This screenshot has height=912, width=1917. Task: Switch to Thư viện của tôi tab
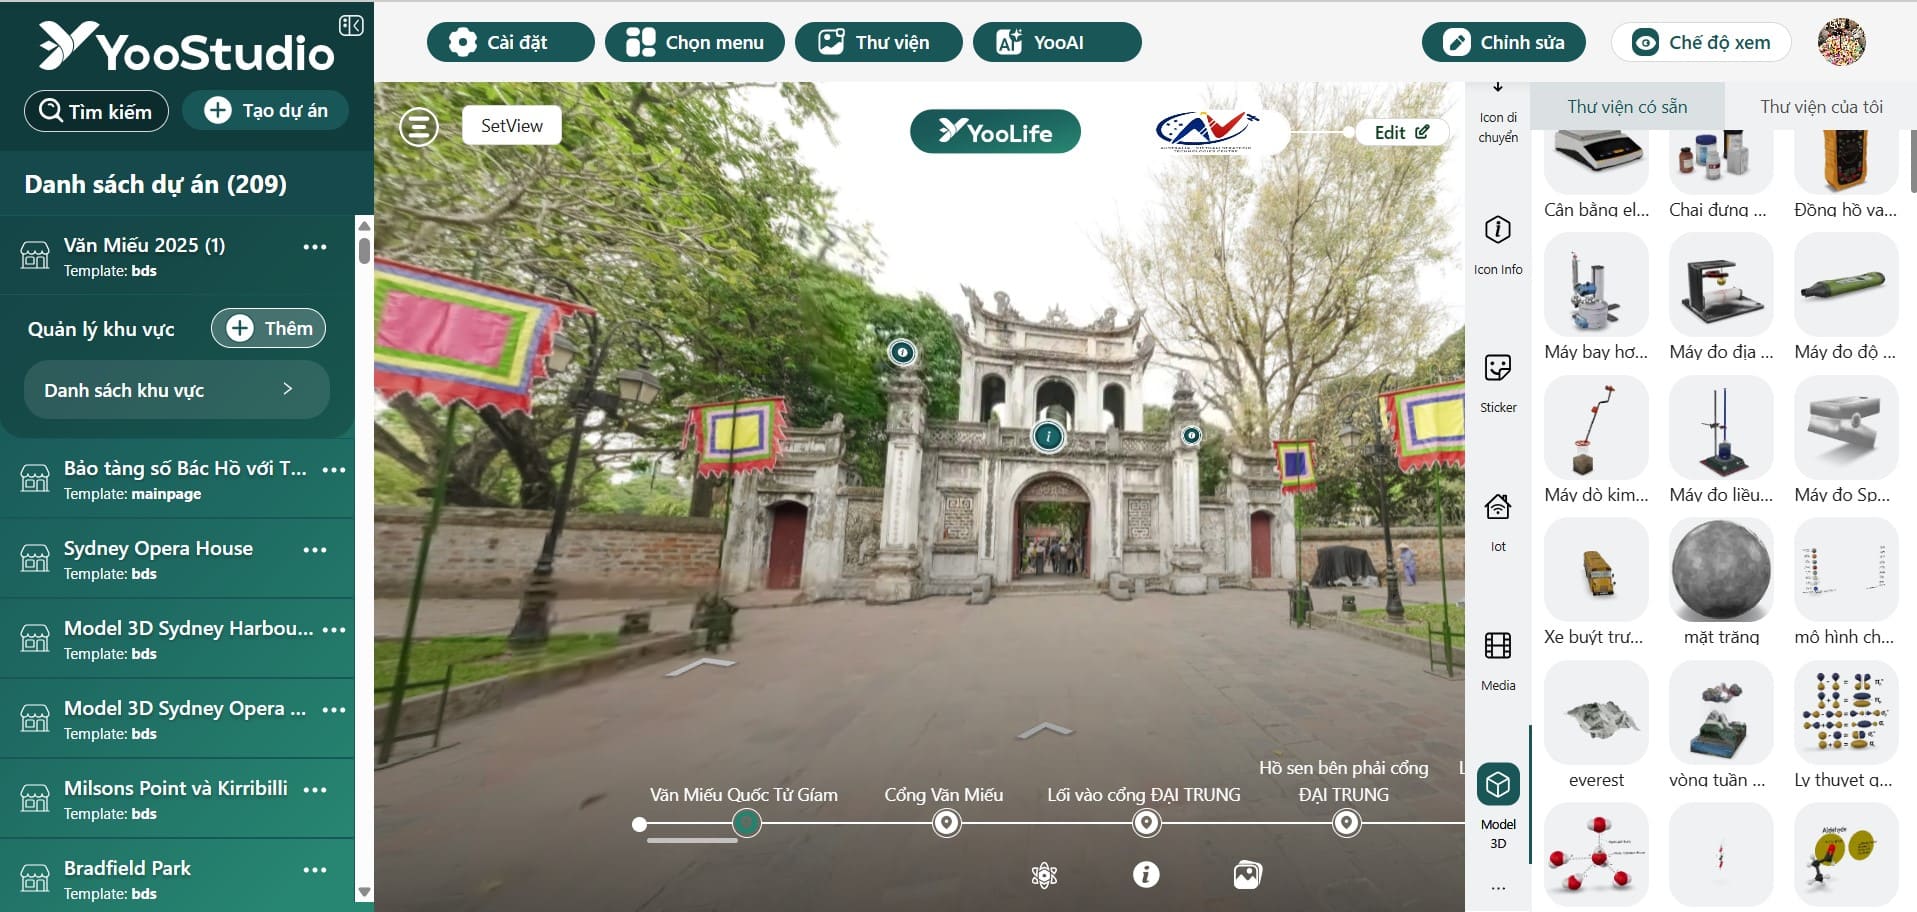[x=1821, y=107]
